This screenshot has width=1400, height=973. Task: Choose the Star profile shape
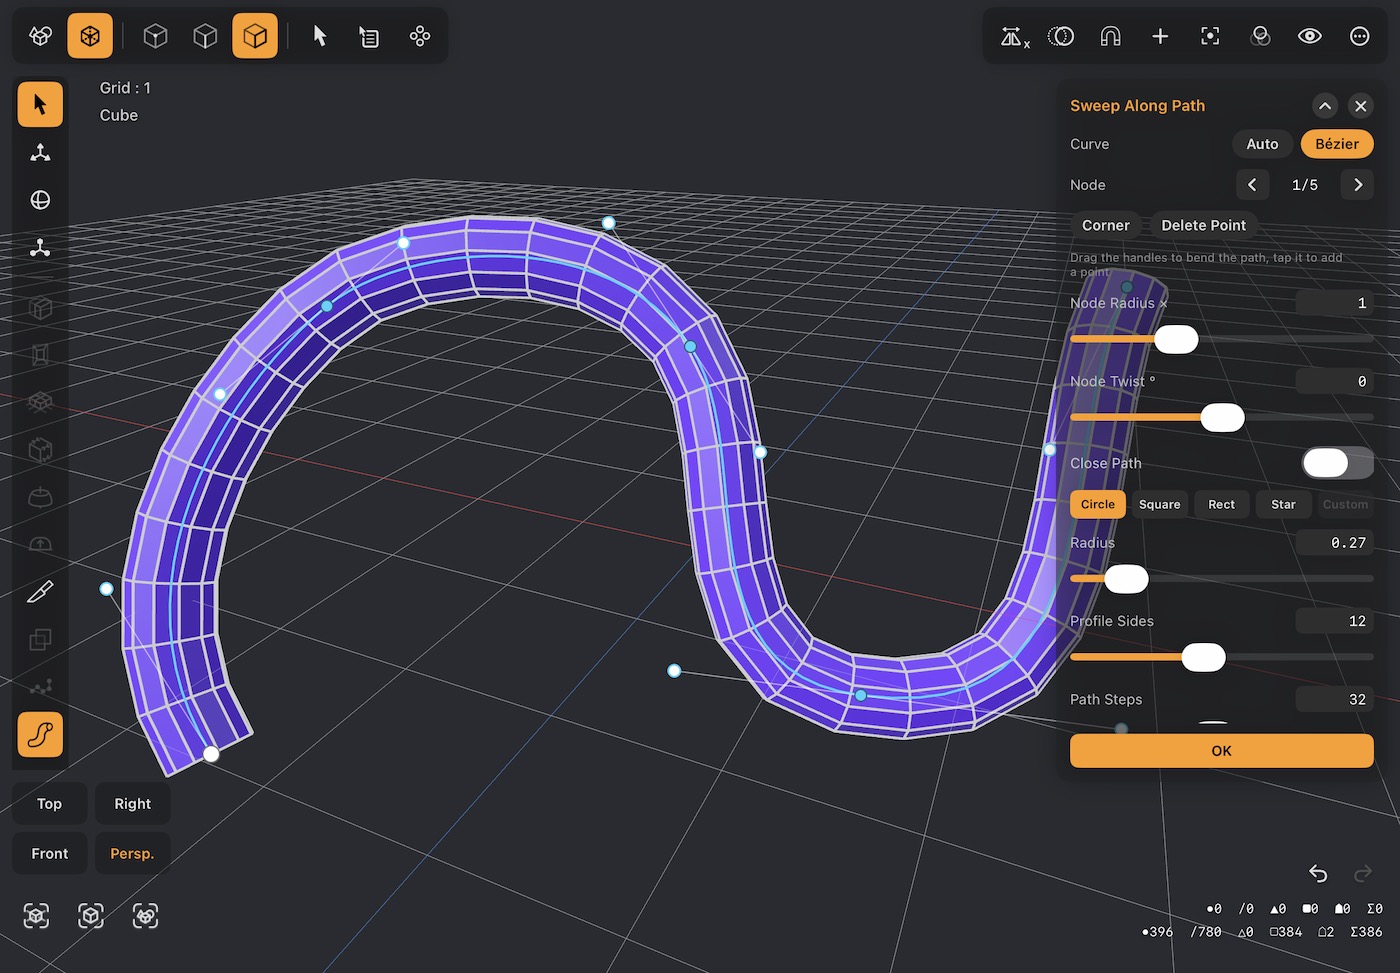(x=1283, y=505)
